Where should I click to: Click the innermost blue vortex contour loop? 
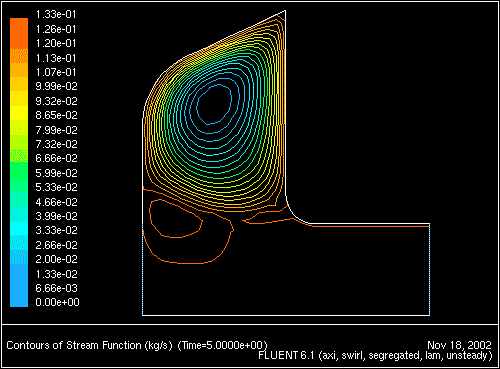pos(214,104)
